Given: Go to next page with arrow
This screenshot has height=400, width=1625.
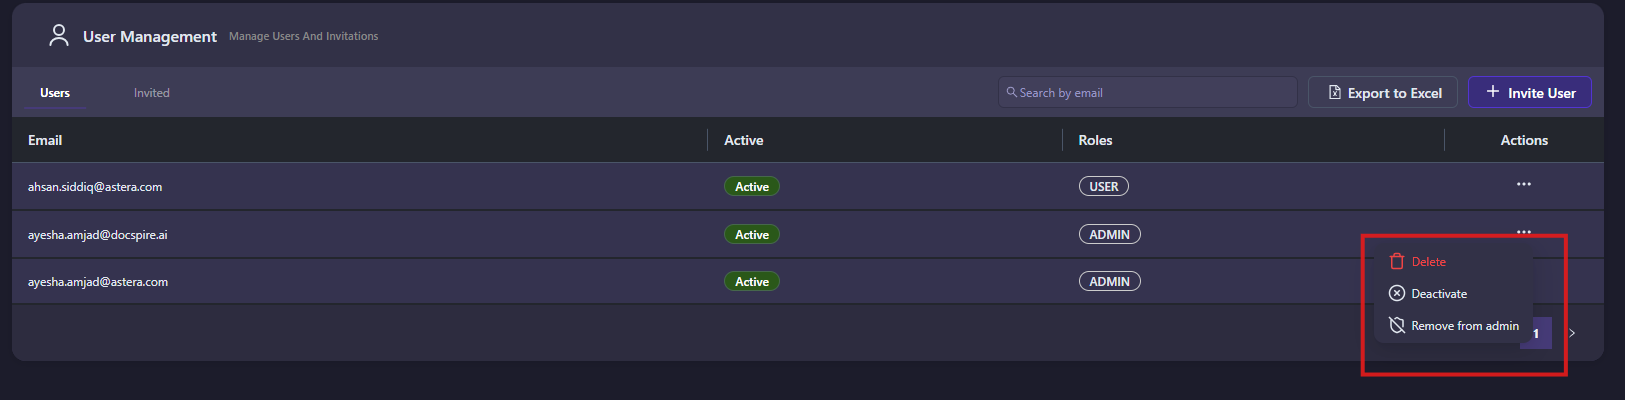Looking at the screenshot, I should pos(1572,333).
